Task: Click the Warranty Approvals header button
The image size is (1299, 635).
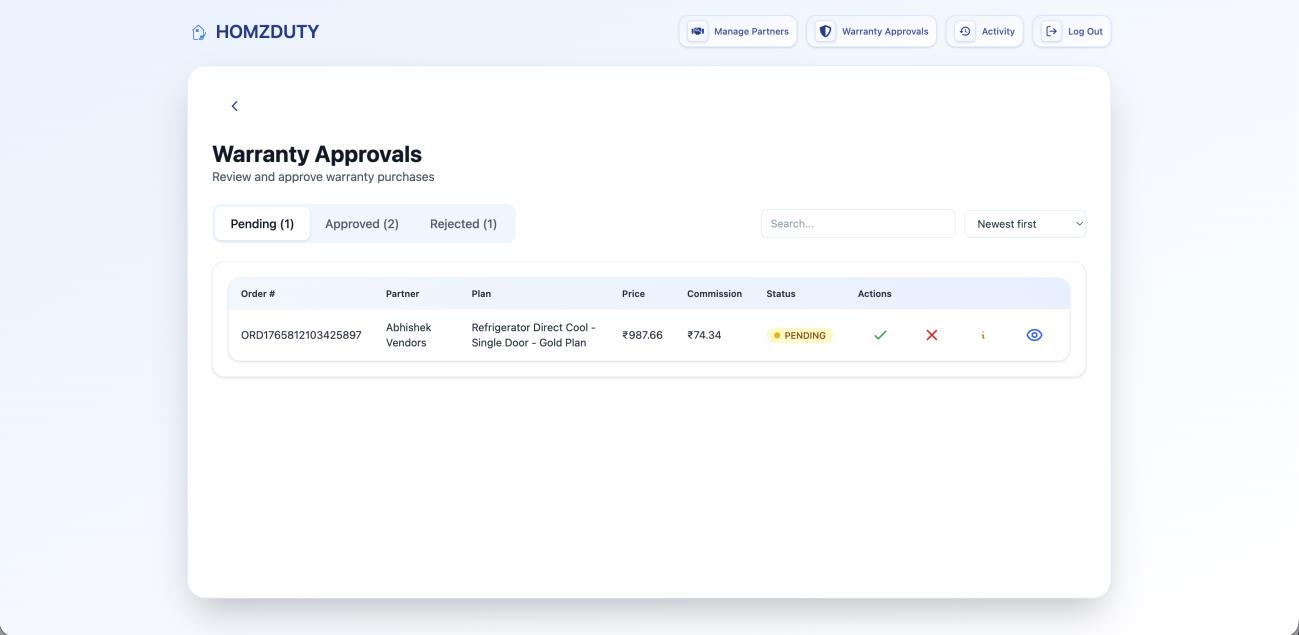Action: click(871, 31)
